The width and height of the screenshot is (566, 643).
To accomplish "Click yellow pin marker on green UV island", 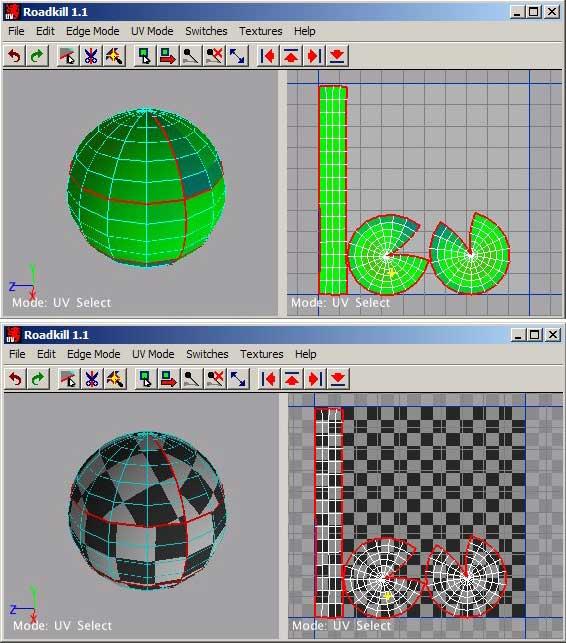I will tap(392, 272).
